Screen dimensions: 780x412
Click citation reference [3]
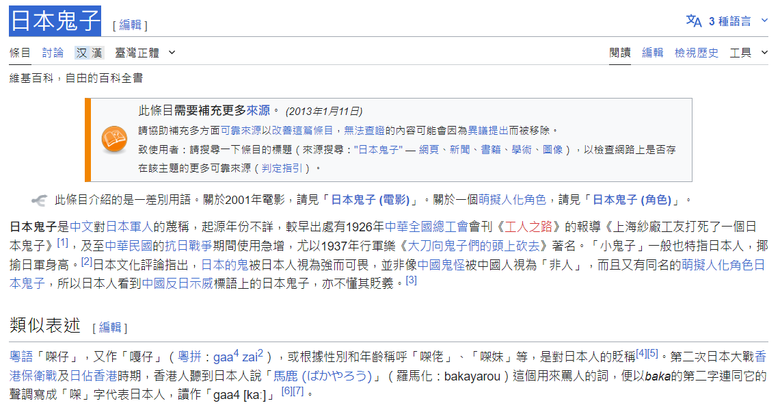click(411, 281)
